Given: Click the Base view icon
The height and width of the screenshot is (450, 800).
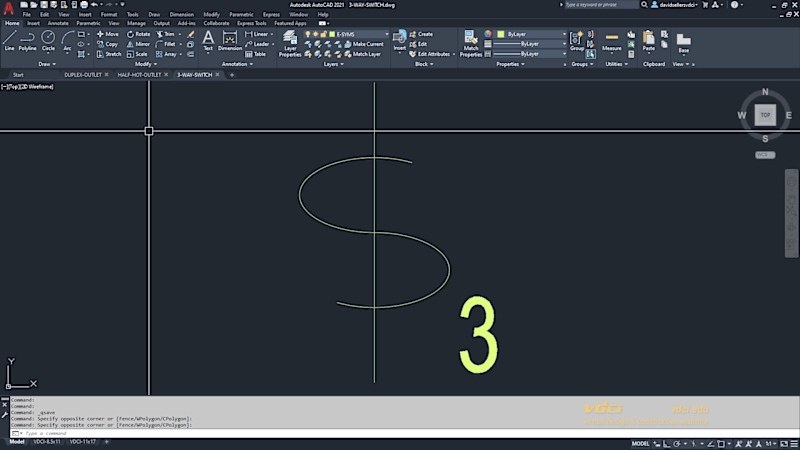Looking at the screenshot, I should [x=684, y=43].
